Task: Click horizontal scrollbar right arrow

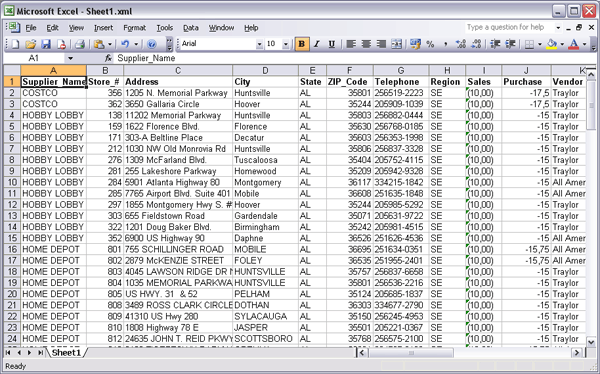Action: click(577, 353)
